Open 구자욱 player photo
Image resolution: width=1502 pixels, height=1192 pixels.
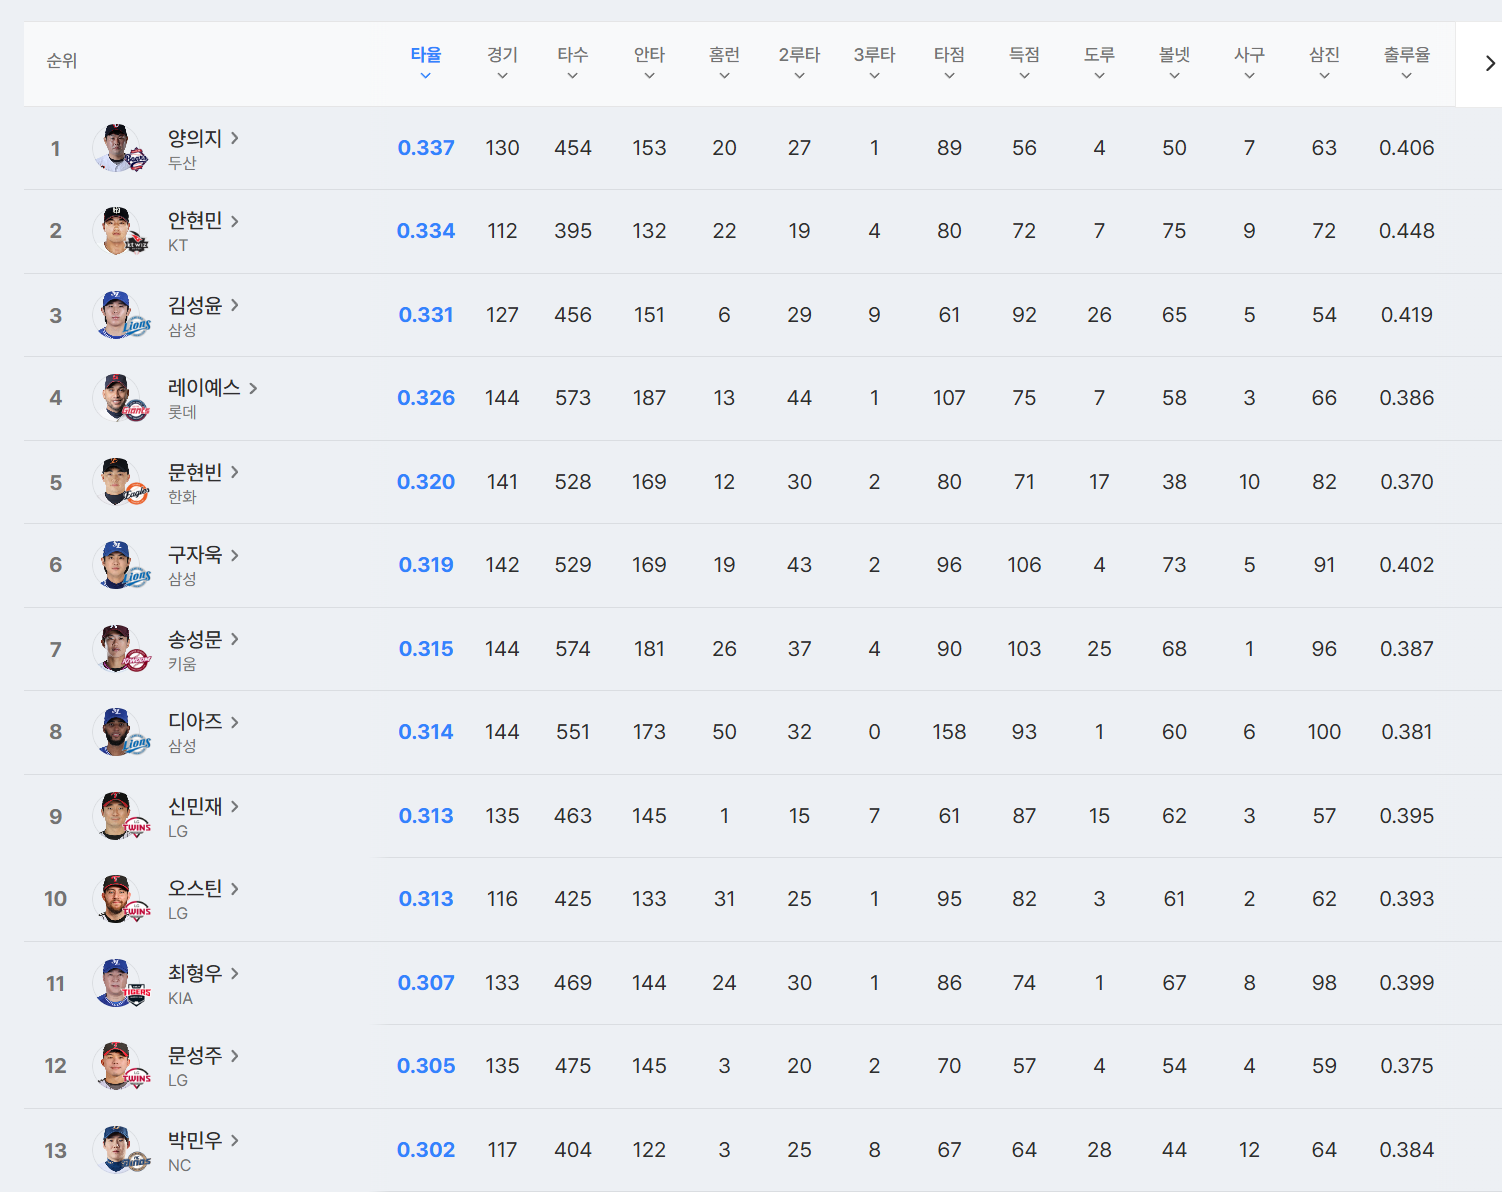(x=120, y=565)
